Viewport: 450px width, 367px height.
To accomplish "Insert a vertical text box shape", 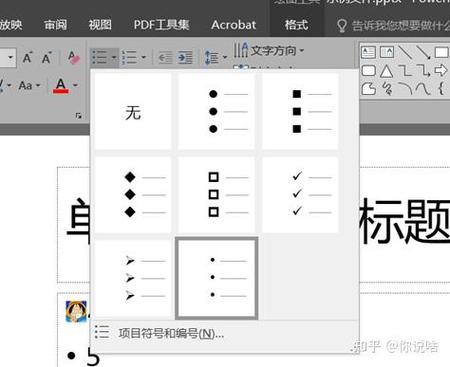I will tap(387, 52).
